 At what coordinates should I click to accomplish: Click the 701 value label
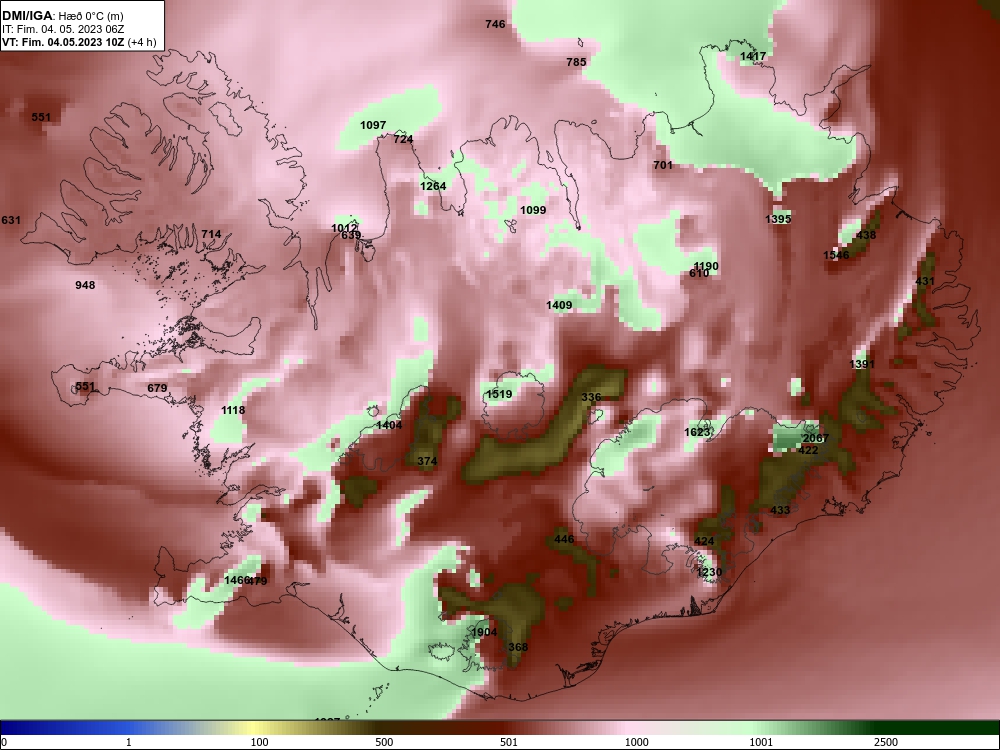tap(663, 165)
